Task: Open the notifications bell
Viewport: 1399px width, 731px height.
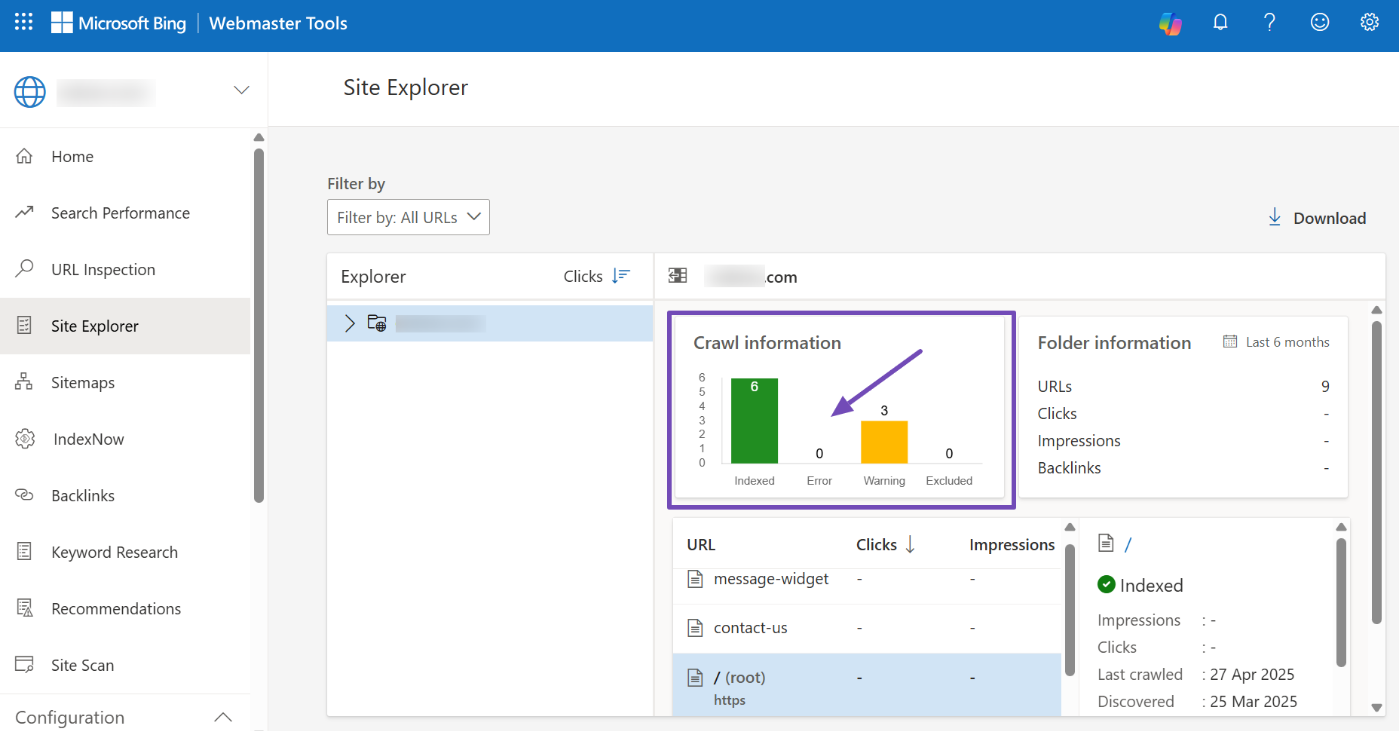Action: (1220, 23)
